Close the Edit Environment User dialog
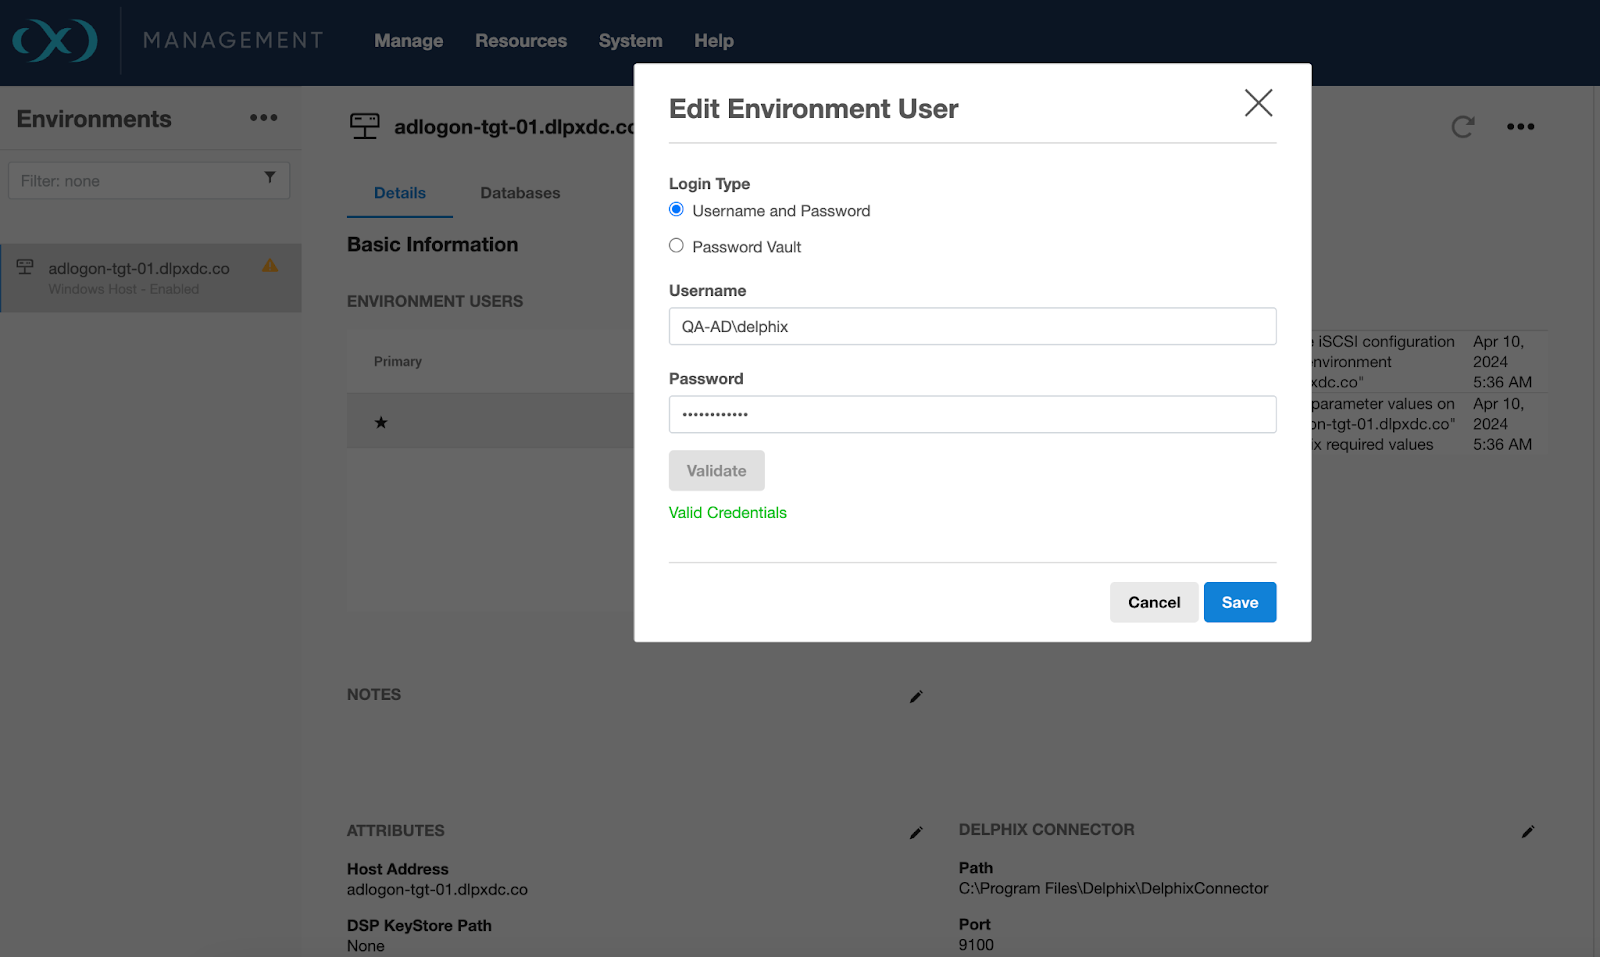The height and width of the screenshot is (957, 1600). point(1258,103)
